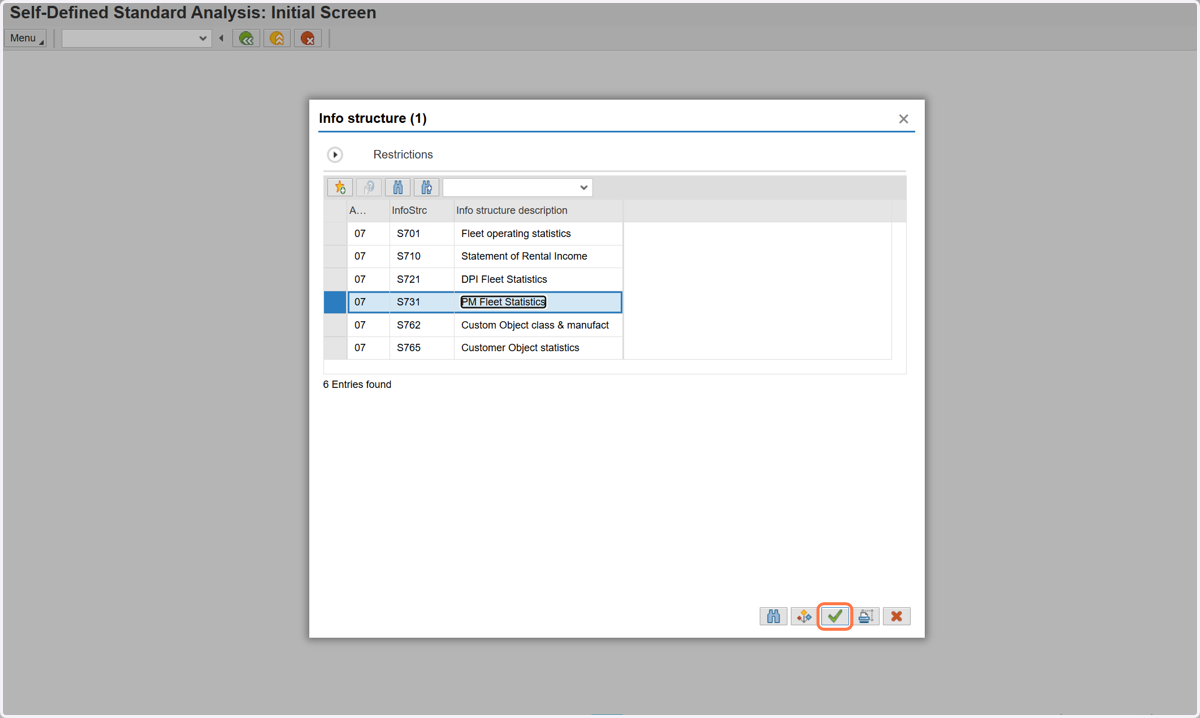Click row selector for S721 row
This screenshot has width=1200, height=718.
335,280
